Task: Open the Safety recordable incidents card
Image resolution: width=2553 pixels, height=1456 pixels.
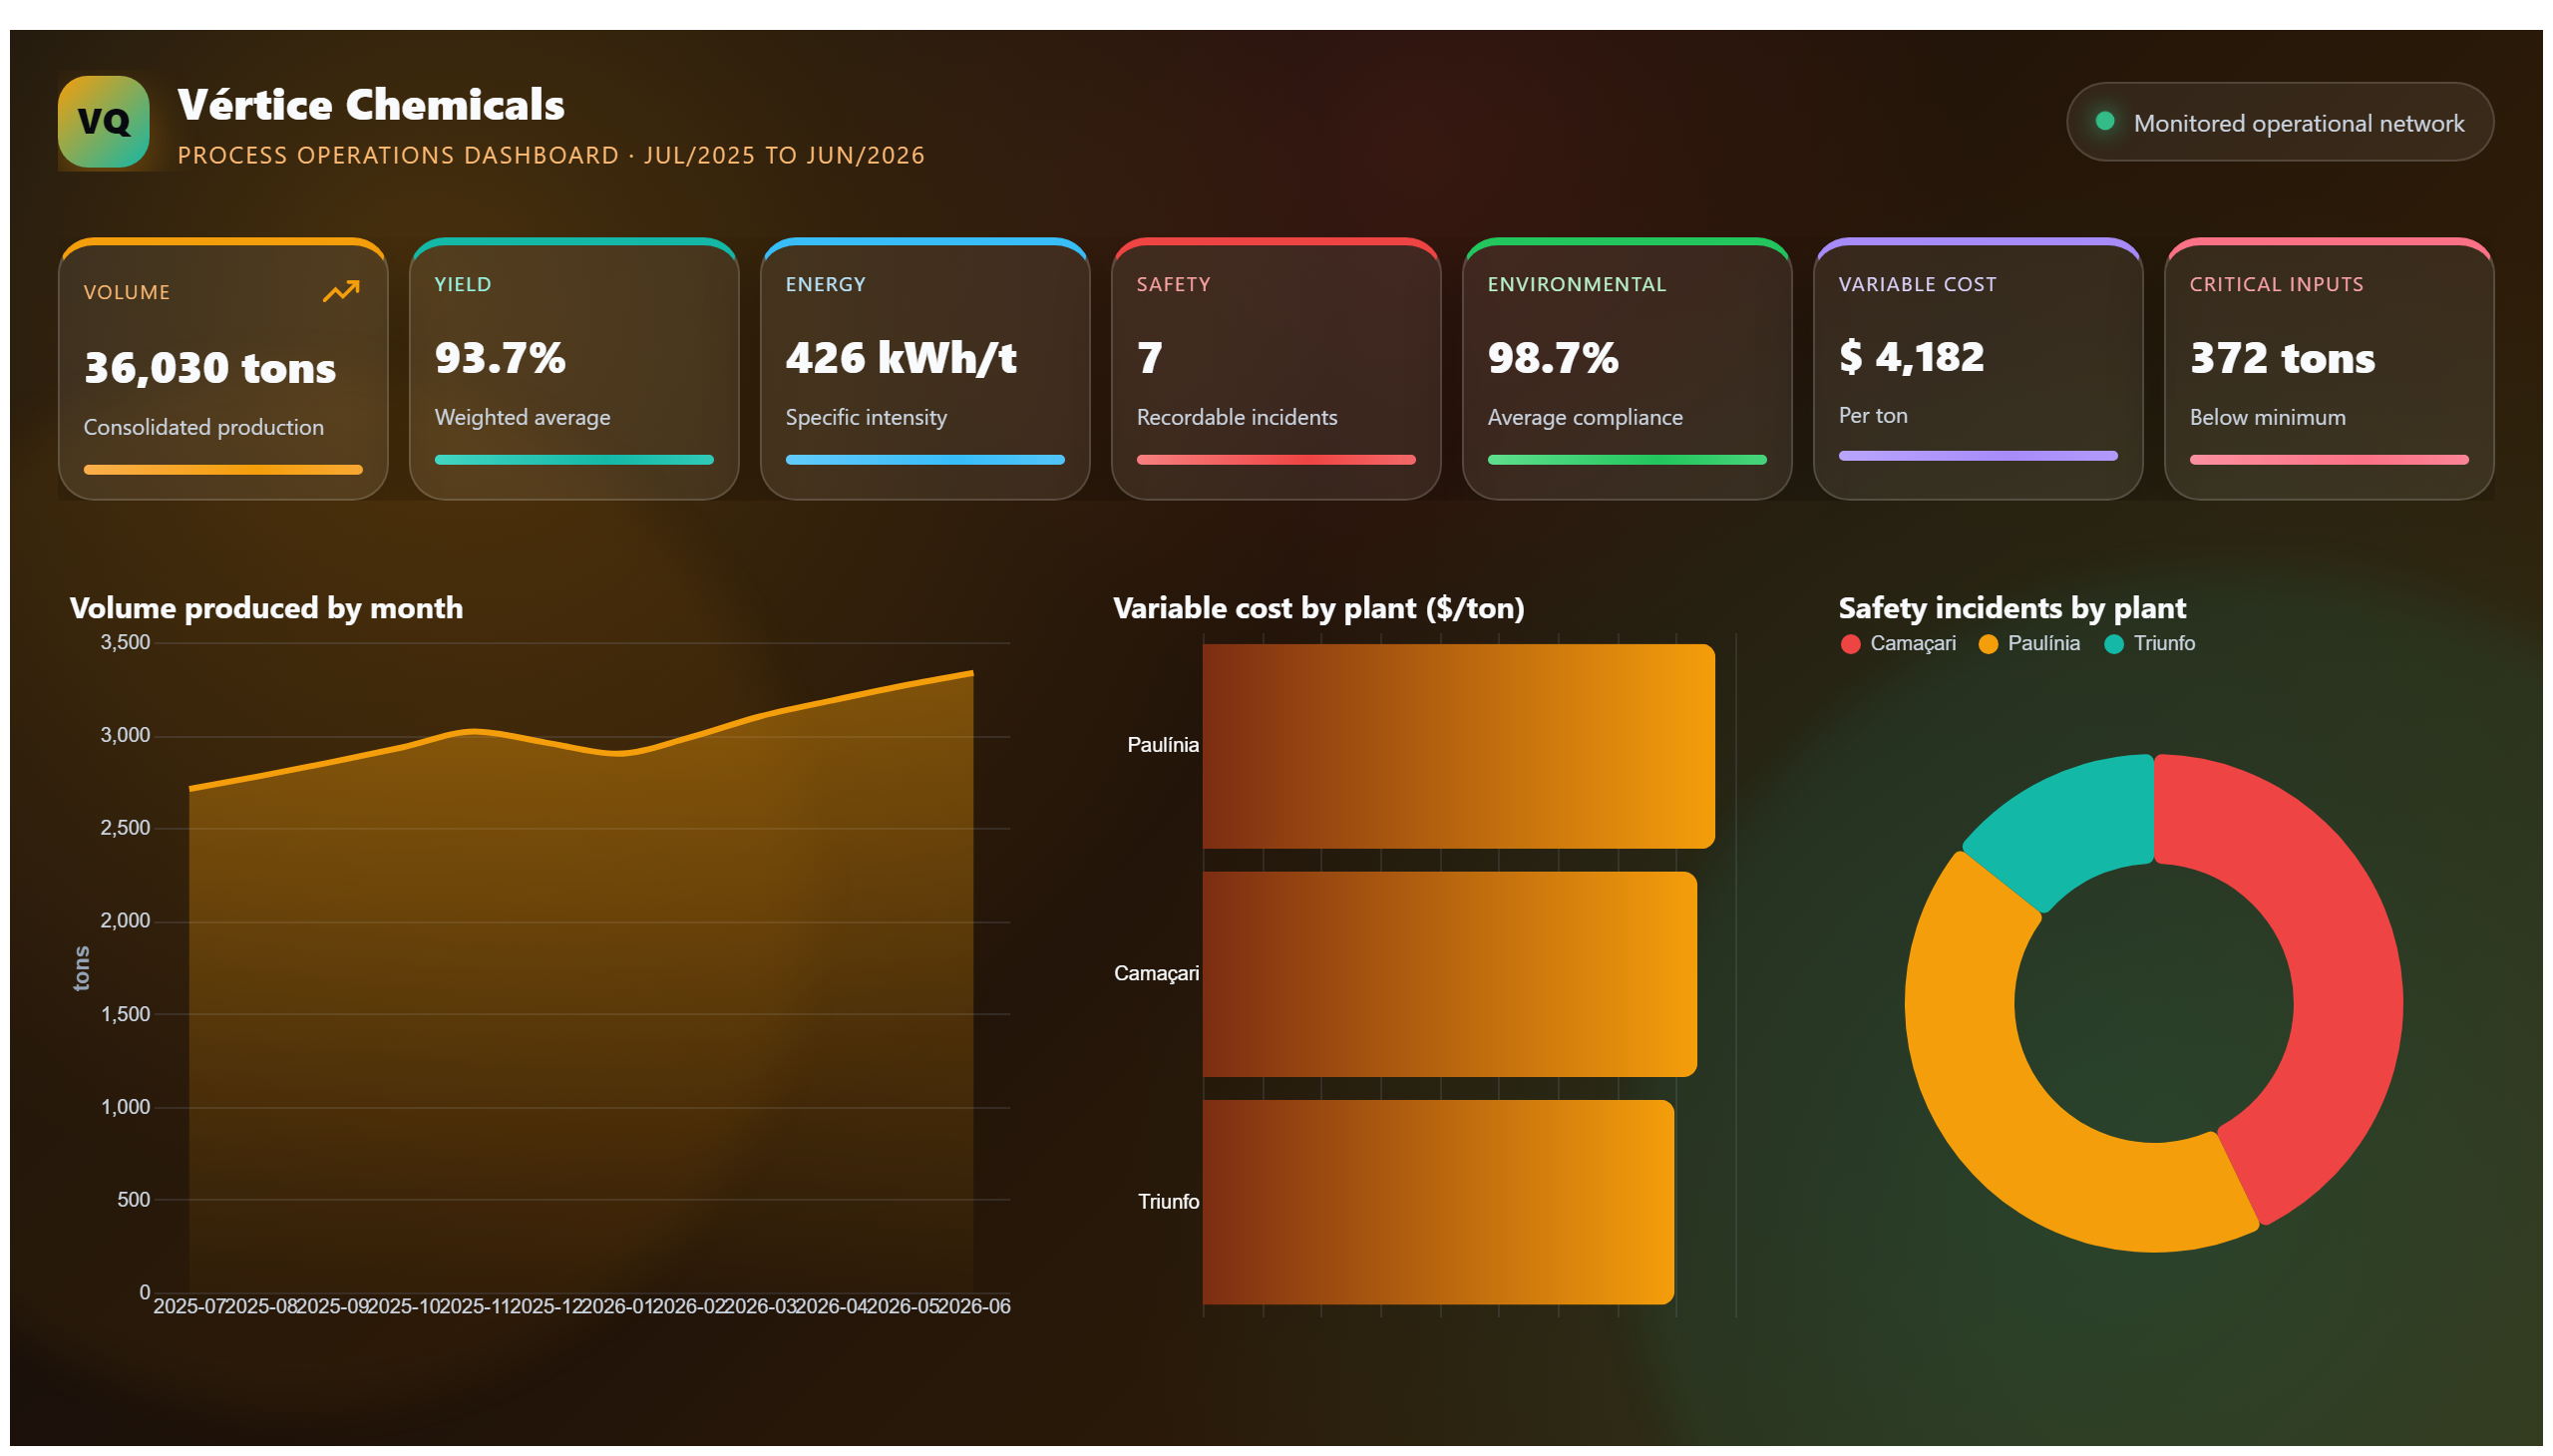Action: [x=1276, y=369]
